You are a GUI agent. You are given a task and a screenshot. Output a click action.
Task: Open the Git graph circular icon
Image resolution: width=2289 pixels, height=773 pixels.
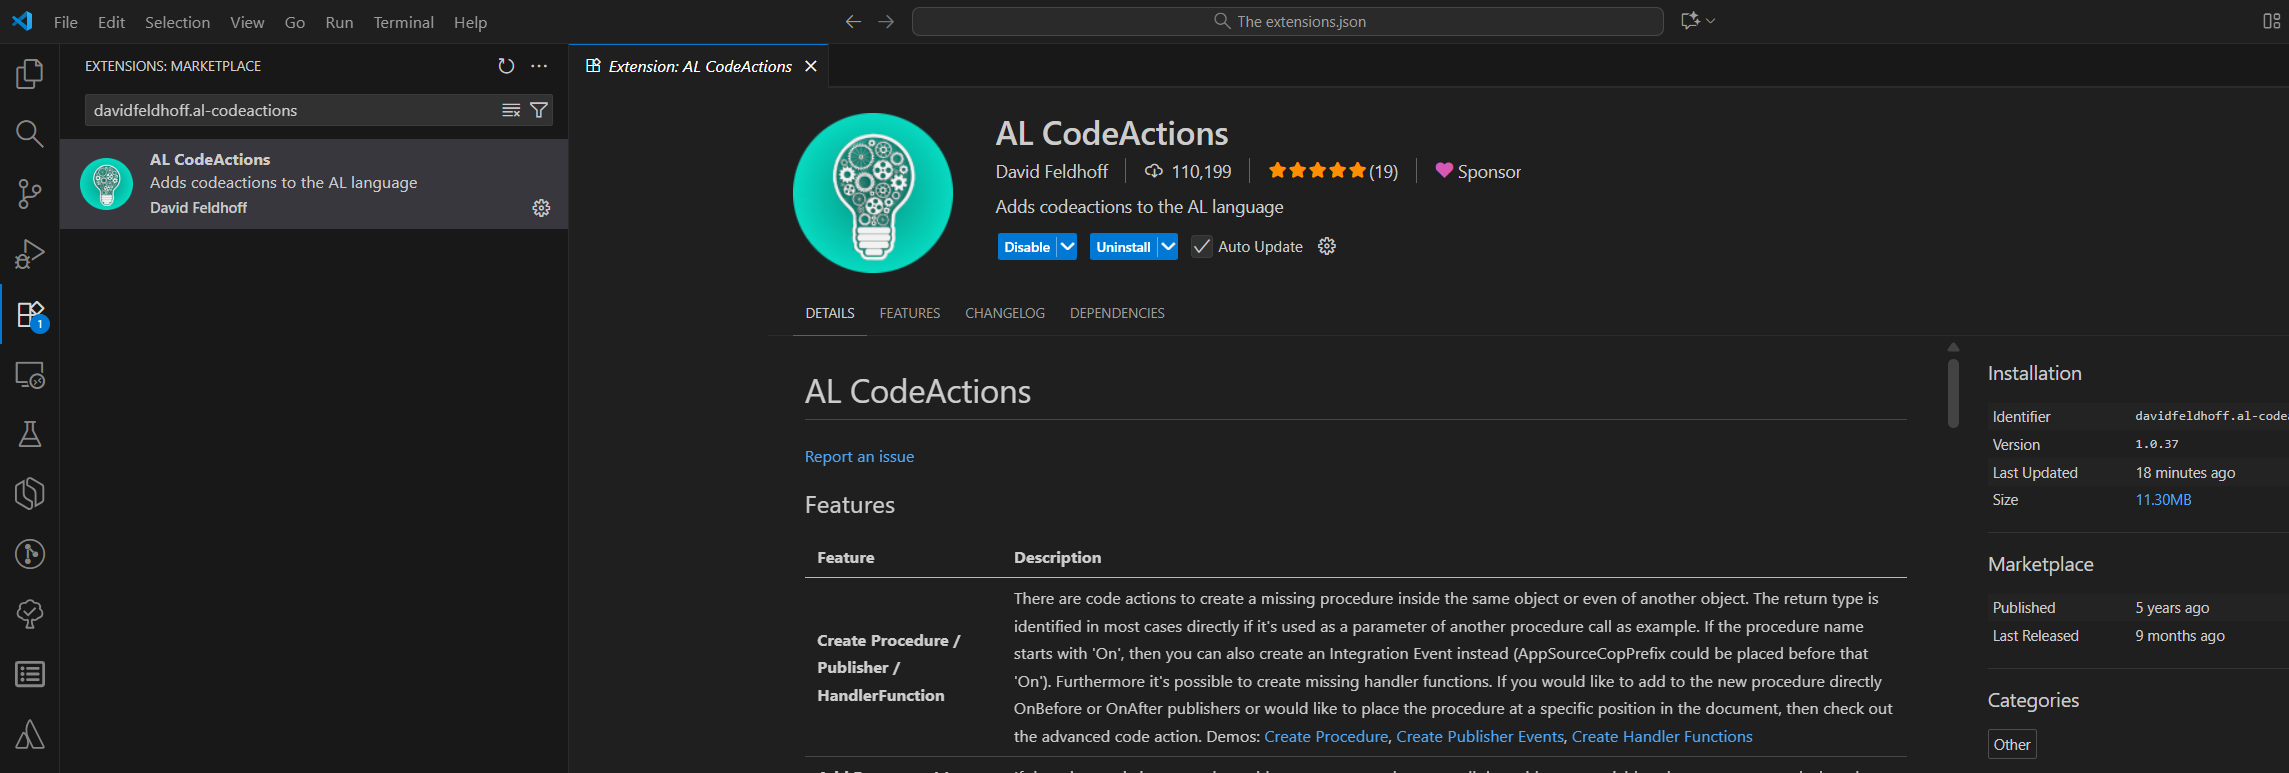(30, 554)
